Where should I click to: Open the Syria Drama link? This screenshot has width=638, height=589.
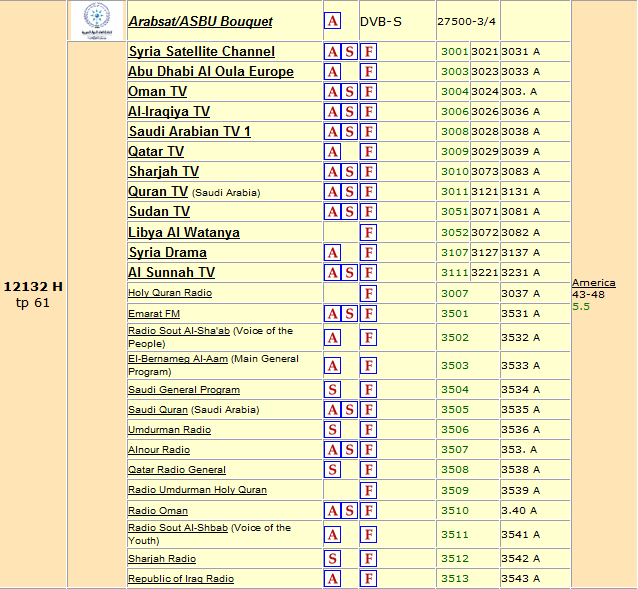pos(168,252)
